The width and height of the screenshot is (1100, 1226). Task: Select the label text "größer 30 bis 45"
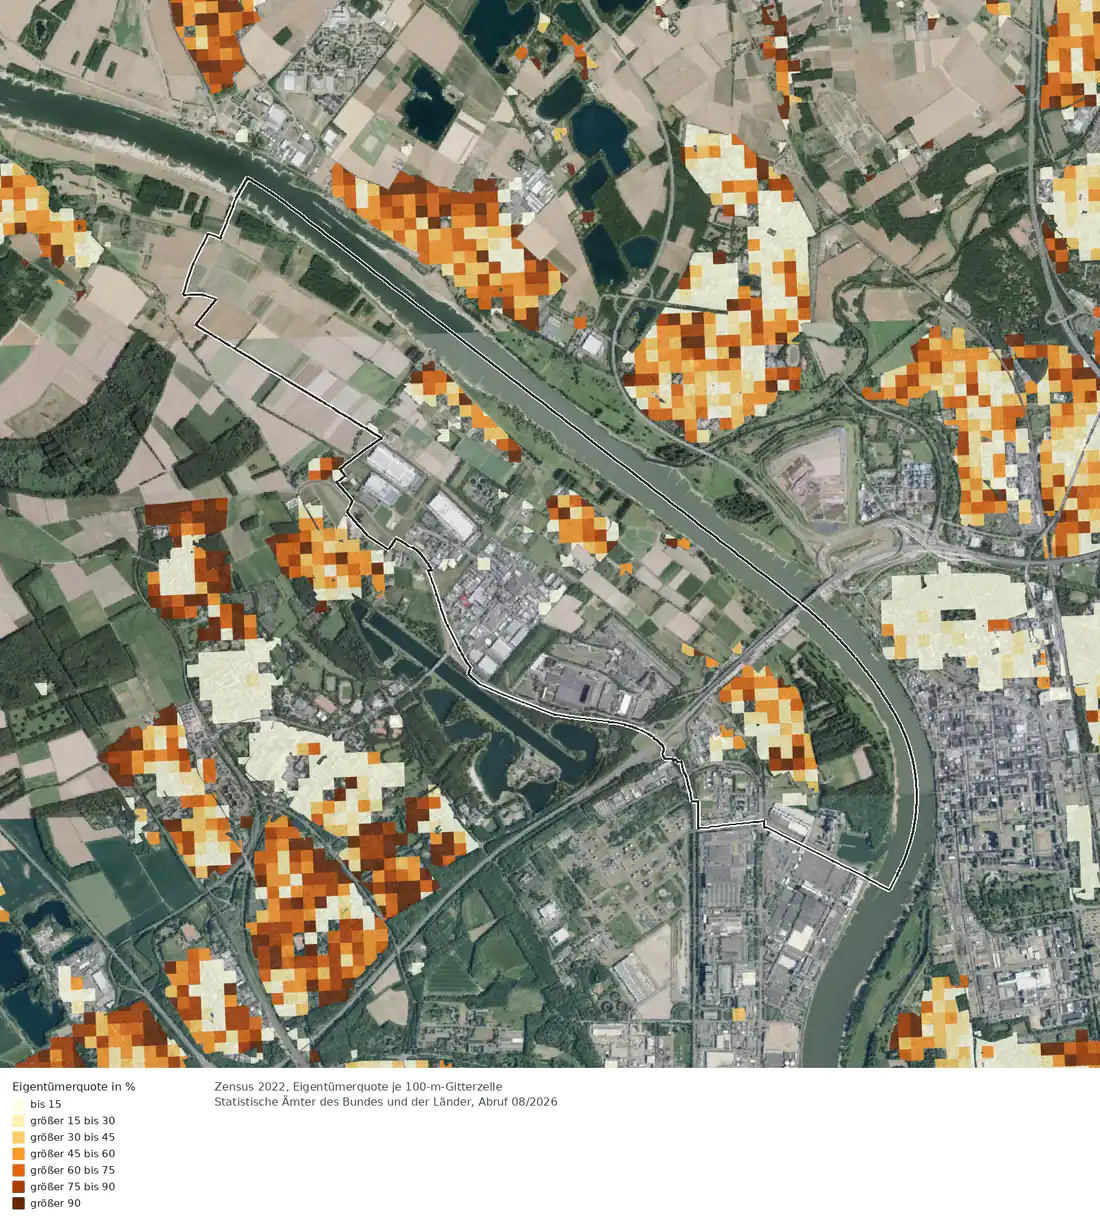[x=72, y=1137]
